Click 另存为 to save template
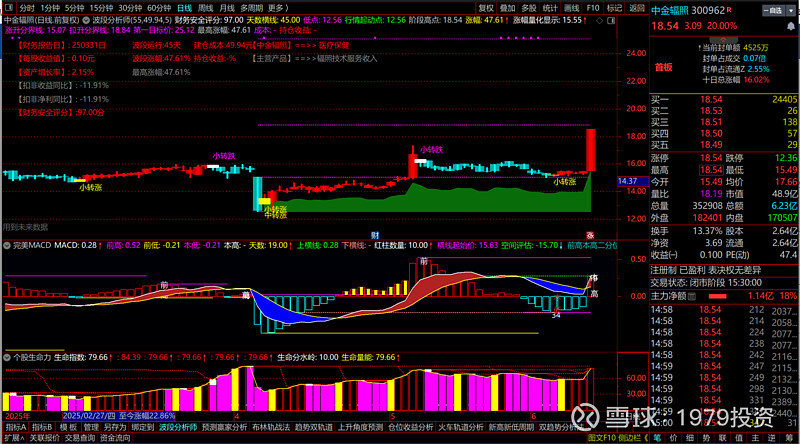Viewport: 800px width, 444px height. [x=115, y=428]
